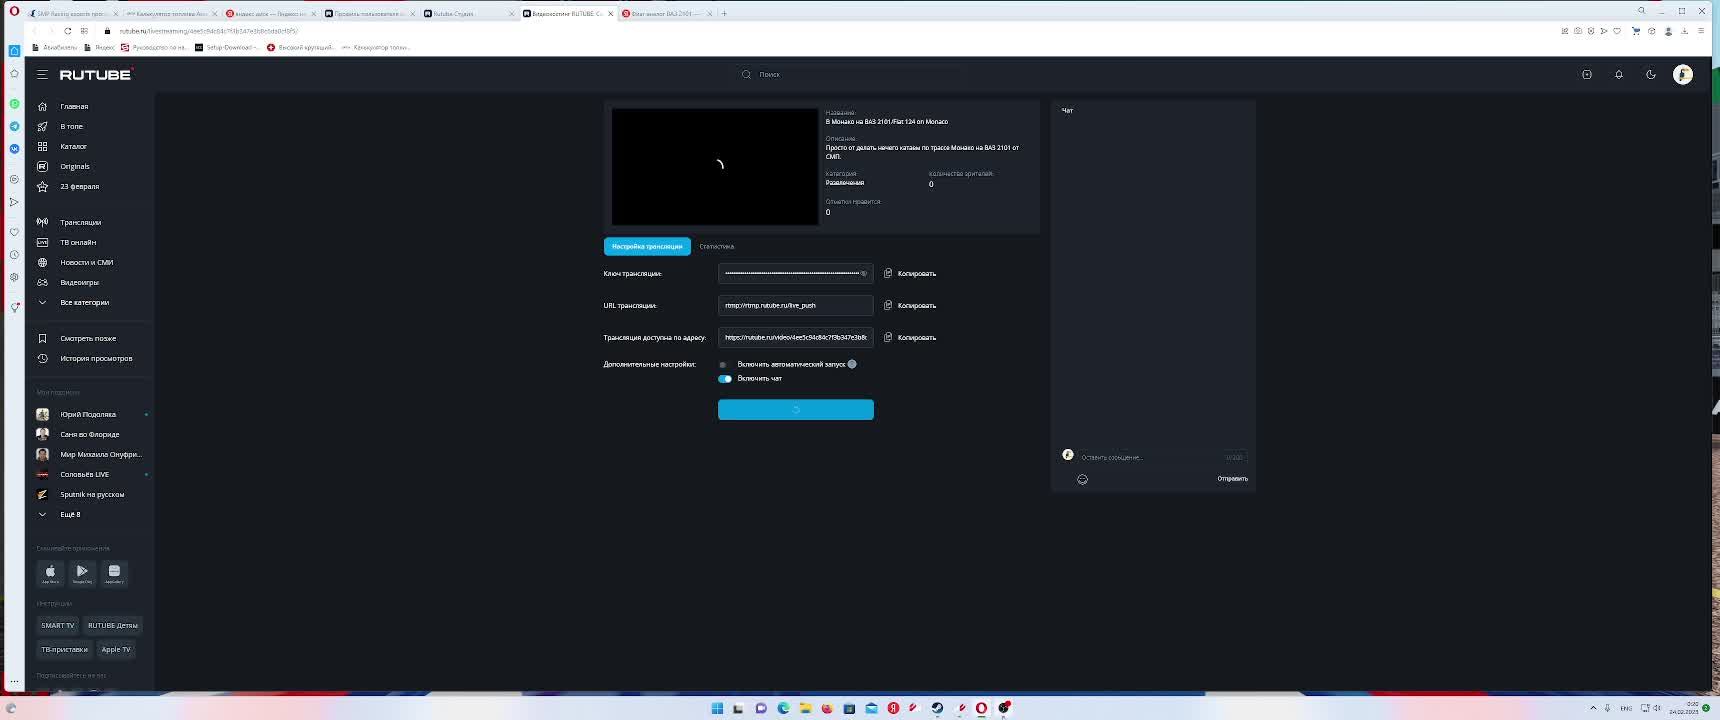Open a new browser tab

[x=724, y=13]
